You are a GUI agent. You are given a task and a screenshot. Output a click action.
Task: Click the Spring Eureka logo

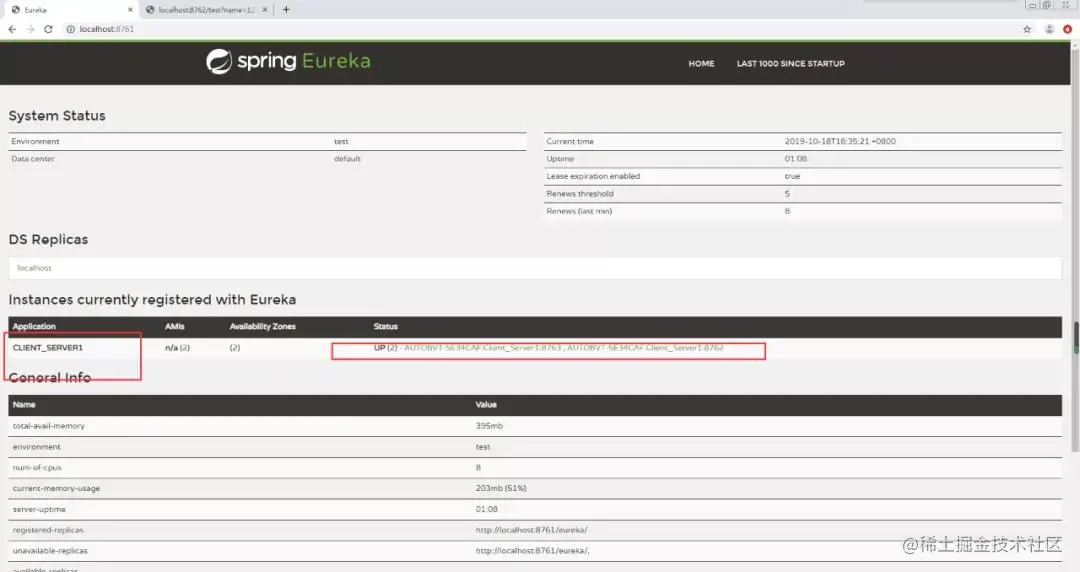pos(288,61)
